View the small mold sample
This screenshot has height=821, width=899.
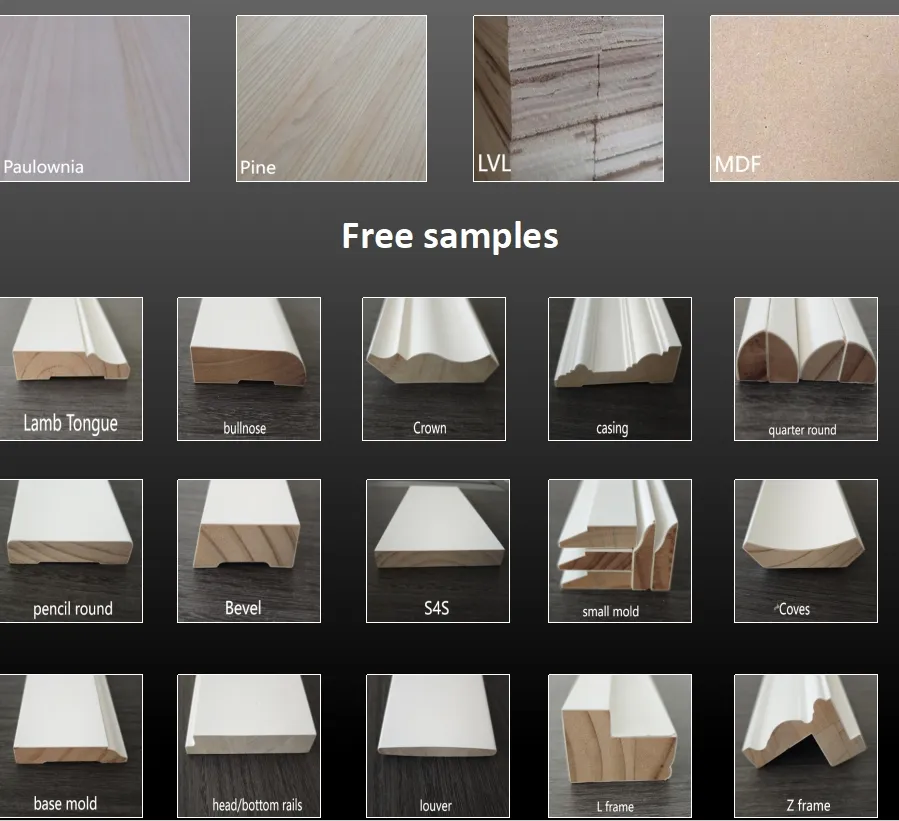(x=619, y=549)
